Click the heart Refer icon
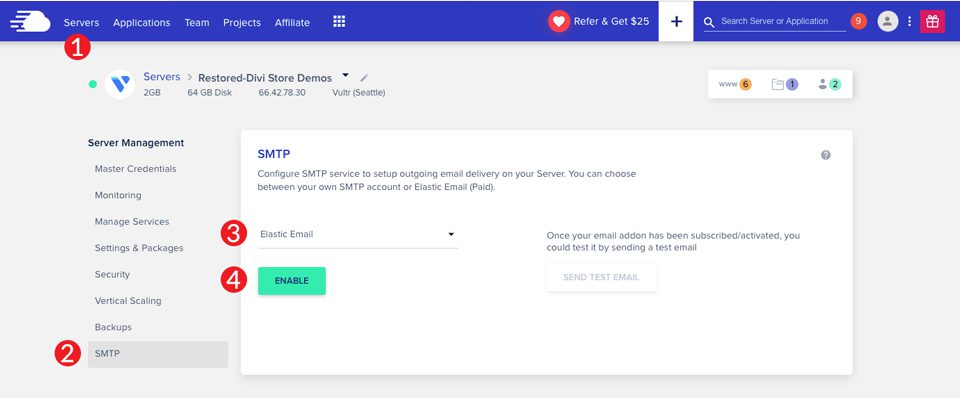 coord(558,21)
